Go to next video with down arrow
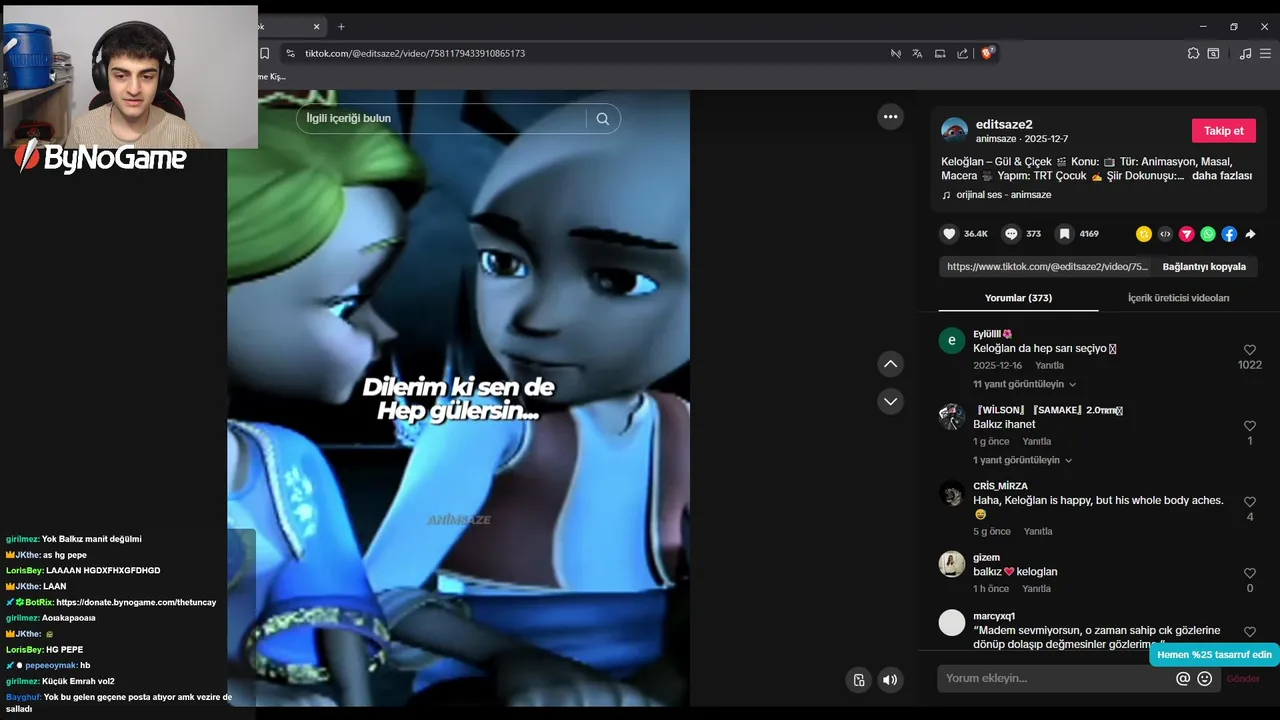The image size is (1280, 720). click(x=890, y=401)
